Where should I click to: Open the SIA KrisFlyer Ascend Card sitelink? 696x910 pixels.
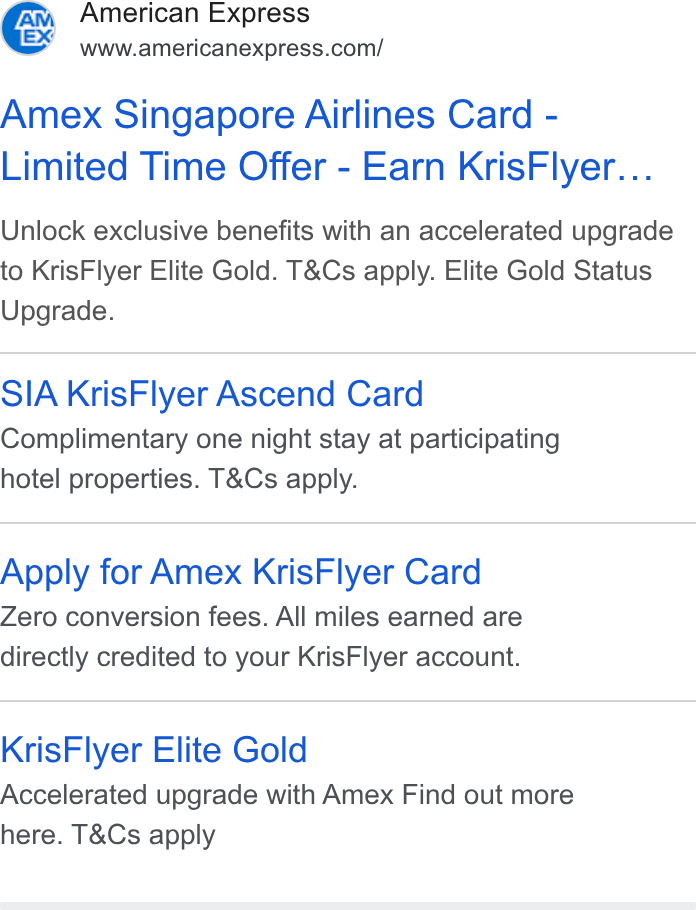click(212, 394)
